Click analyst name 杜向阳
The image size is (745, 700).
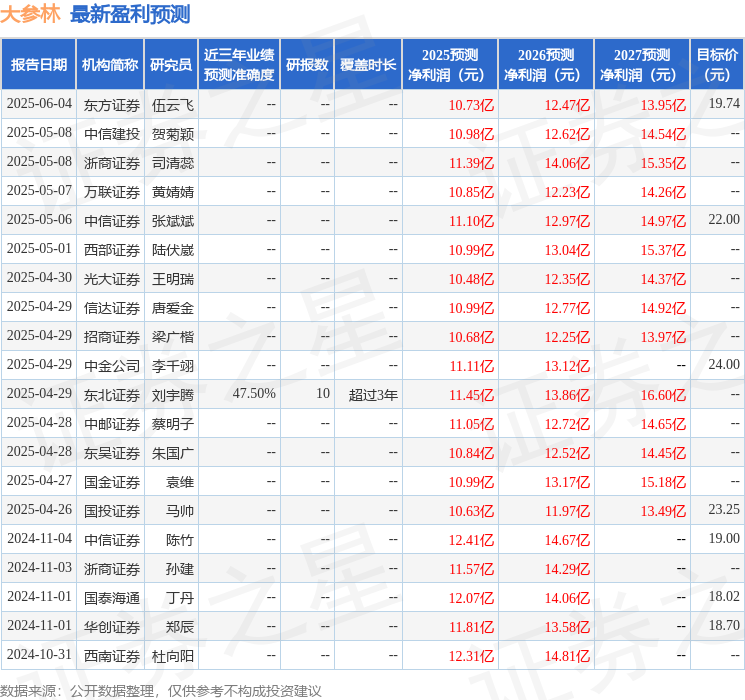[x=172, y=656]
